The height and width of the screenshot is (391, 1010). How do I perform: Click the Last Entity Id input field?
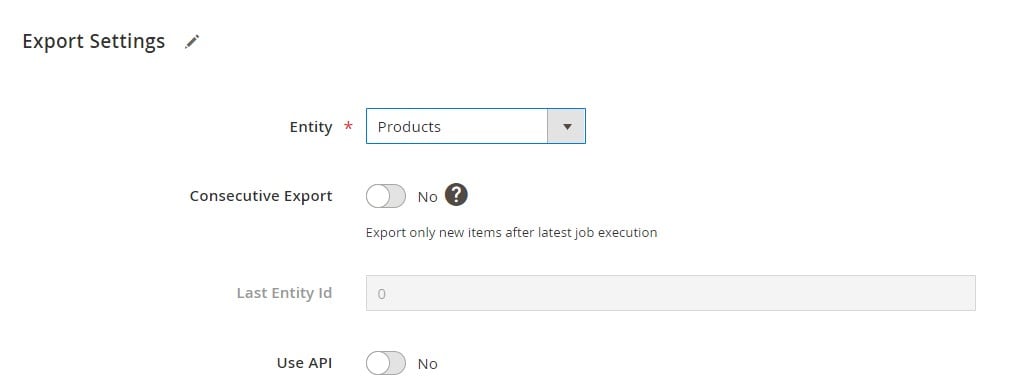(x=671, y=293)
